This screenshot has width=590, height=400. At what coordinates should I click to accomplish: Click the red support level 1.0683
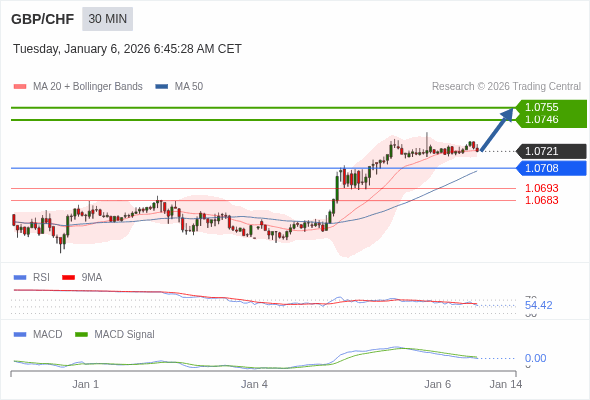click(541, 200)
